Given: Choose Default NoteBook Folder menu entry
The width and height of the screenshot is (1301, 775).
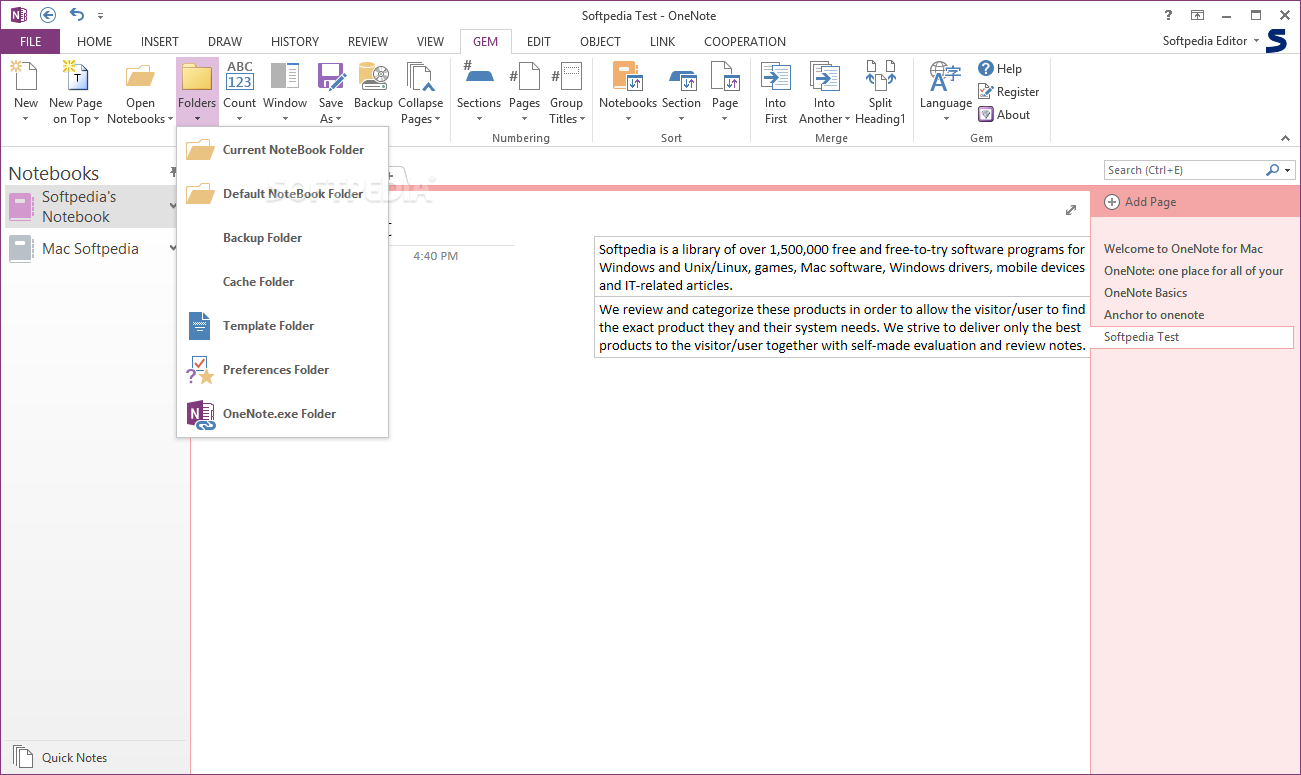Looking at the screenshot, I should coord(282,194).
